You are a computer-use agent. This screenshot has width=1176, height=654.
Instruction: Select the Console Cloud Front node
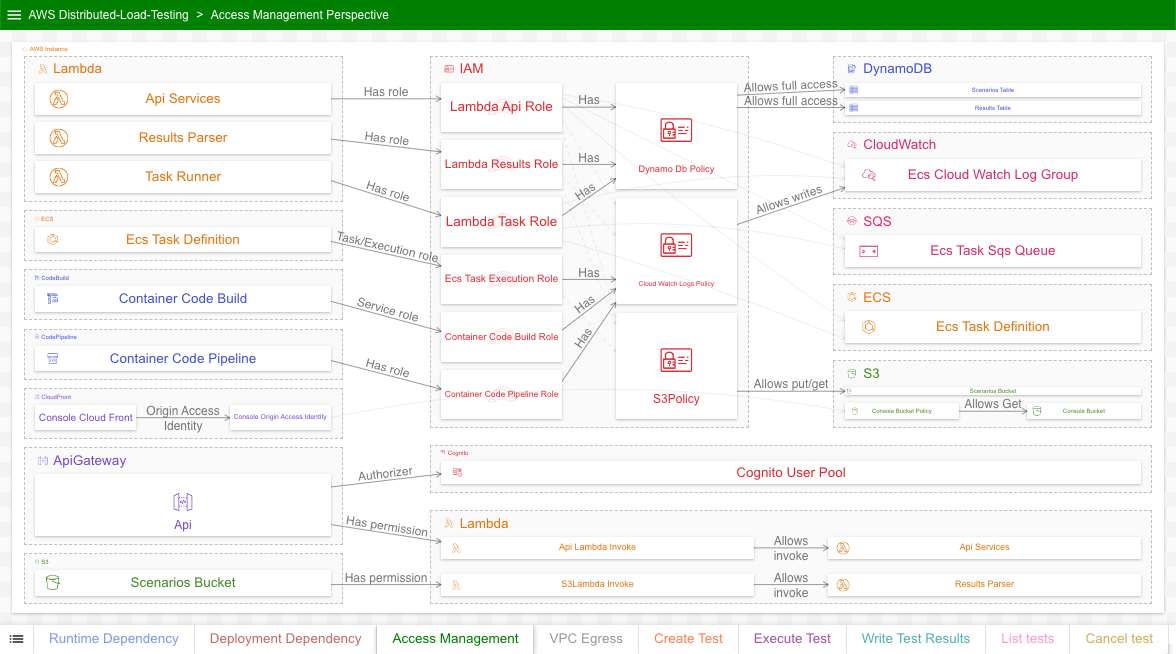(x=86, y=418)
